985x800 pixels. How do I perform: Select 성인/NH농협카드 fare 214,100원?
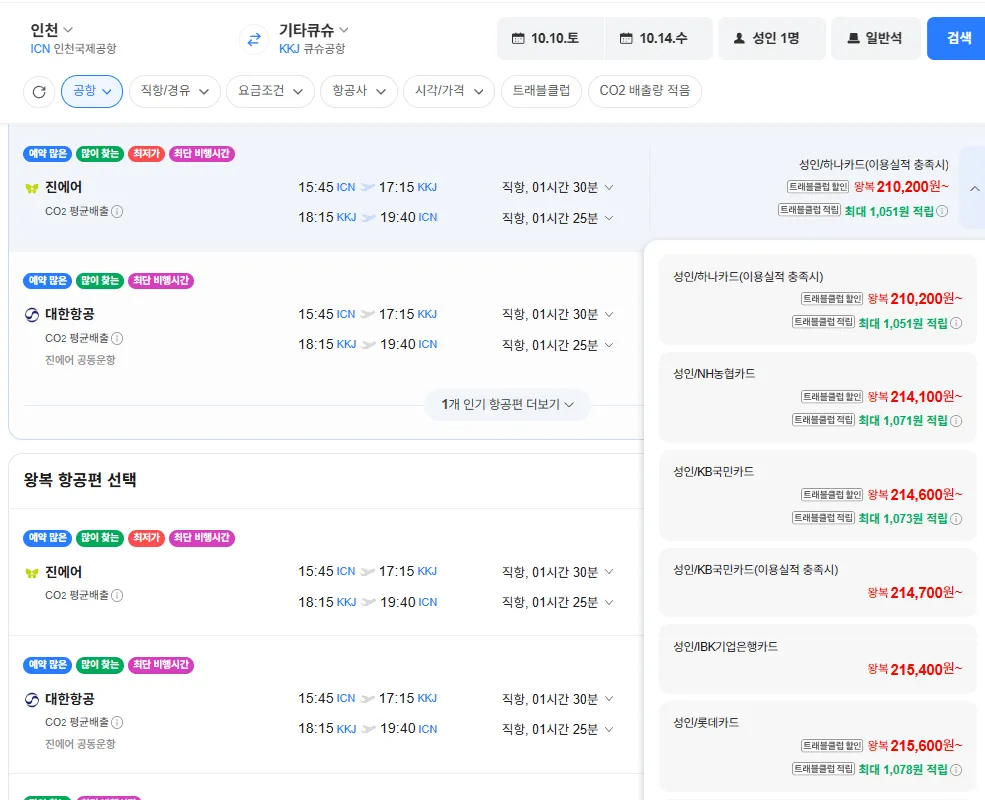(817, 397)
